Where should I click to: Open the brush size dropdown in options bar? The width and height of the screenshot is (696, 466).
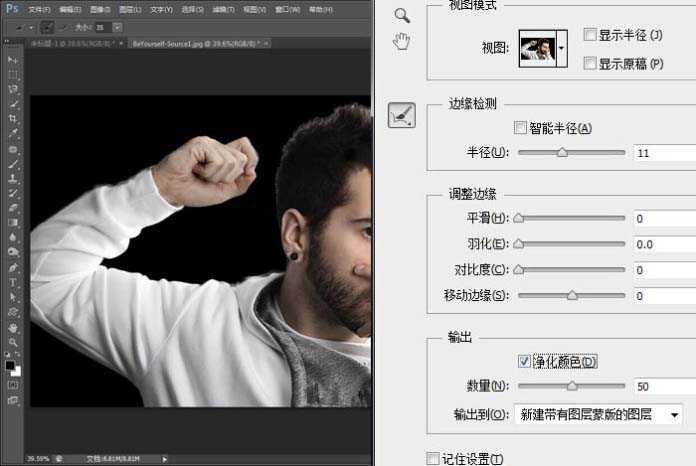coord(119,27)
